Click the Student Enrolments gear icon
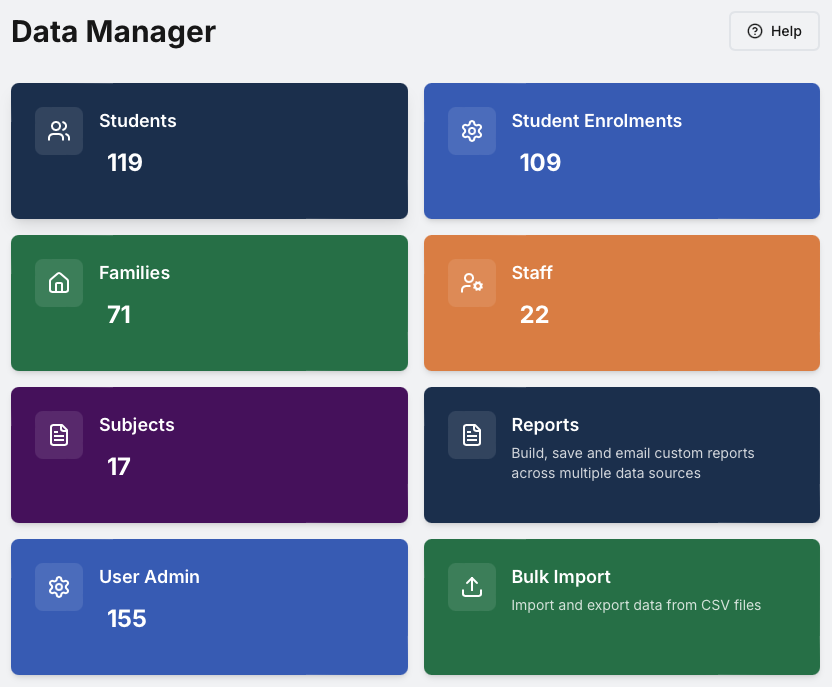Viewport: 832px width, 687px height. point(472,131)
